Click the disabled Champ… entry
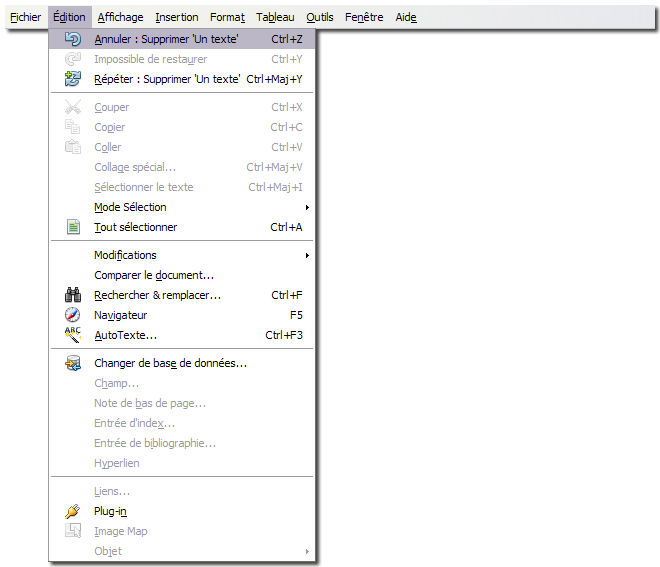The image size is (660, 567). 182,383
